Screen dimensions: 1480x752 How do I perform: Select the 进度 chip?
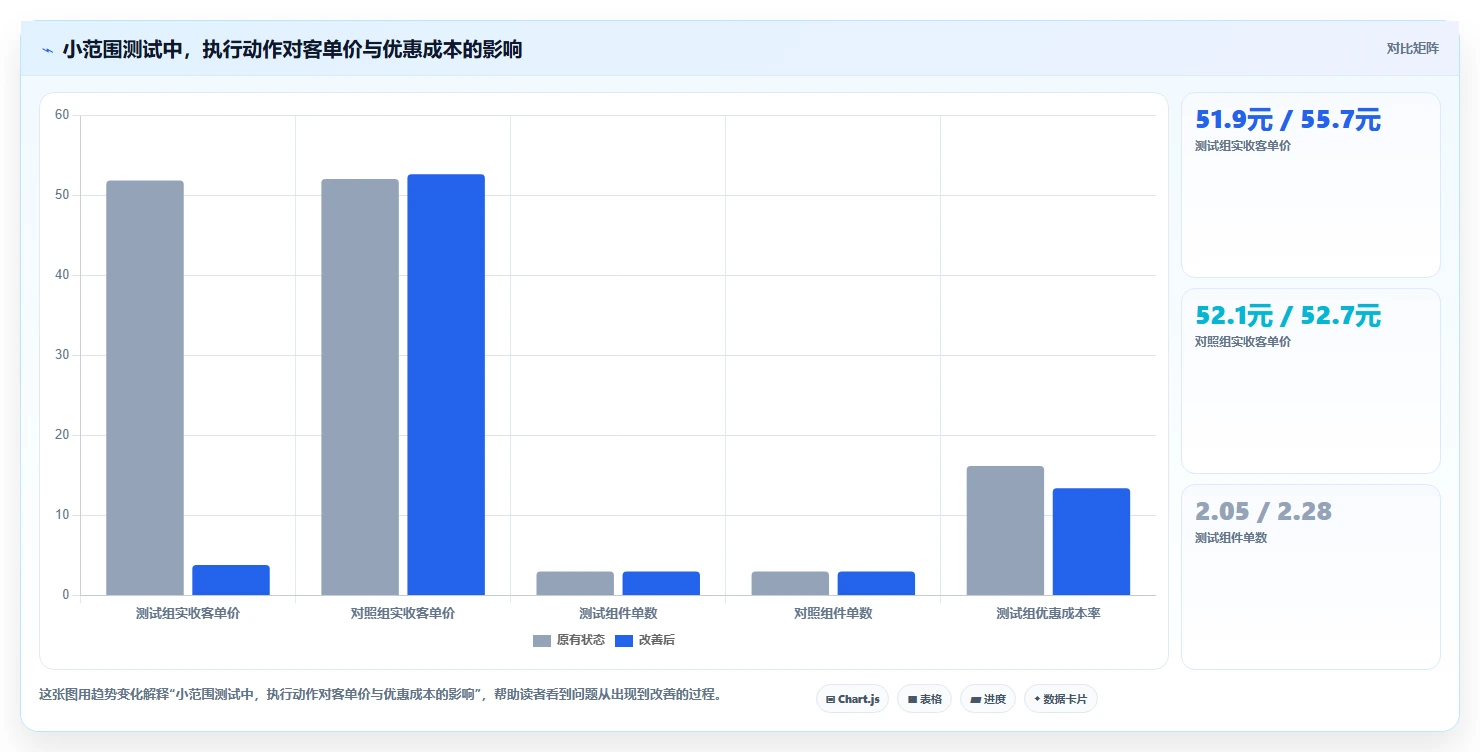coord(988,699)
